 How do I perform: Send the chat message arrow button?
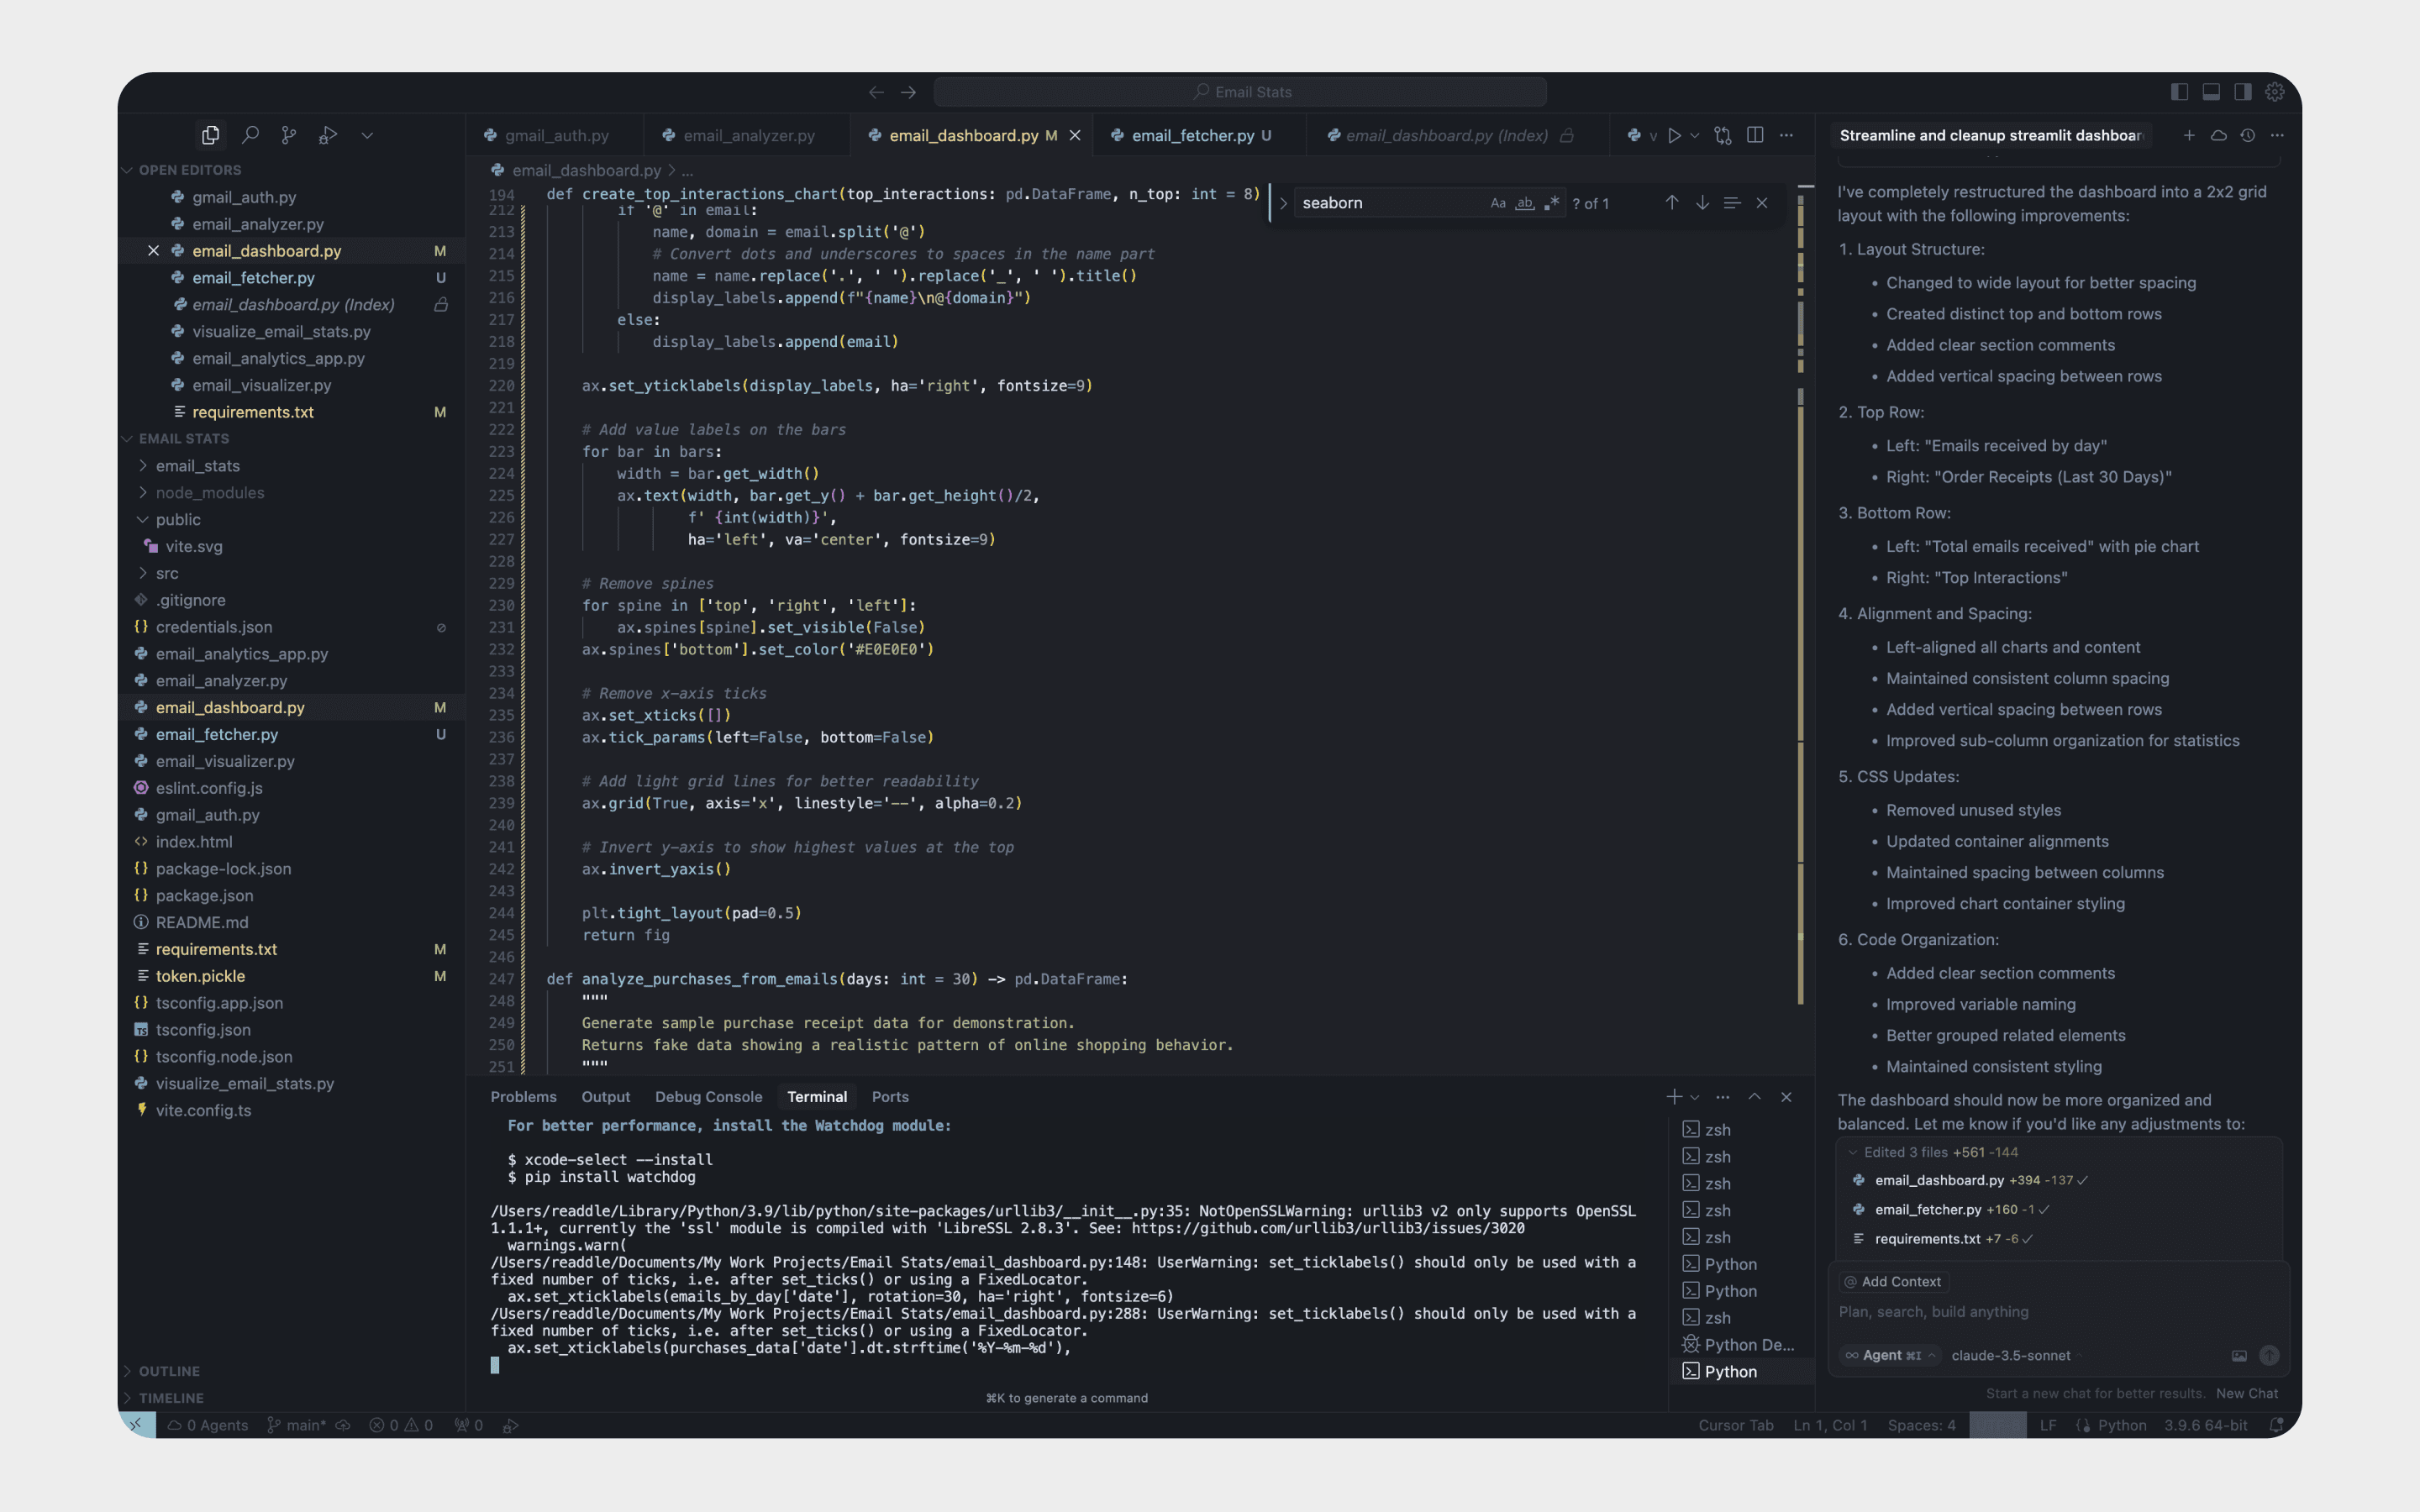tap(2269, 1355)
